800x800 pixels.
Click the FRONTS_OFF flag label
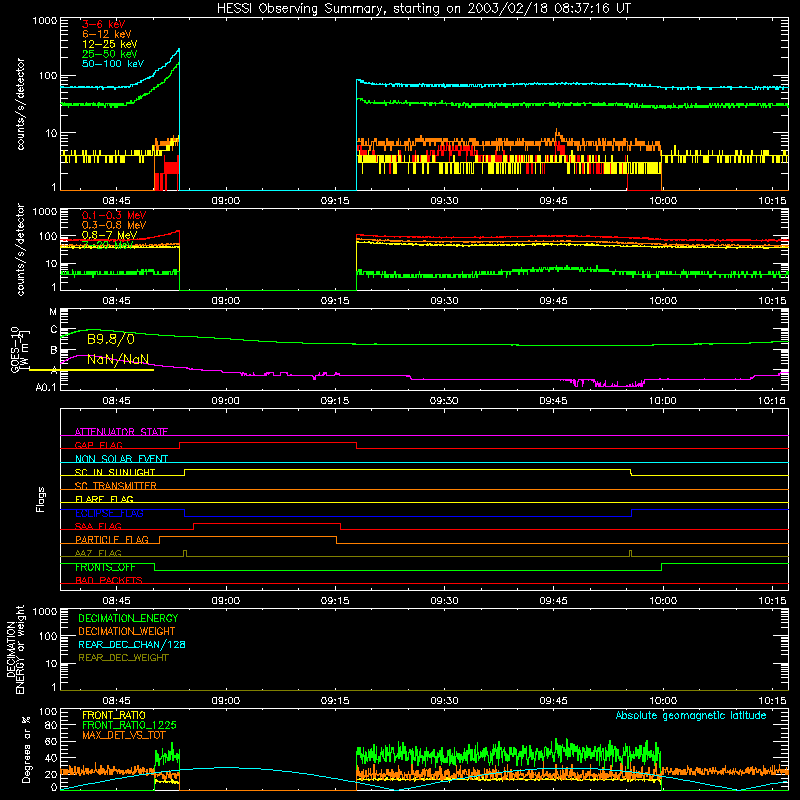105,567
